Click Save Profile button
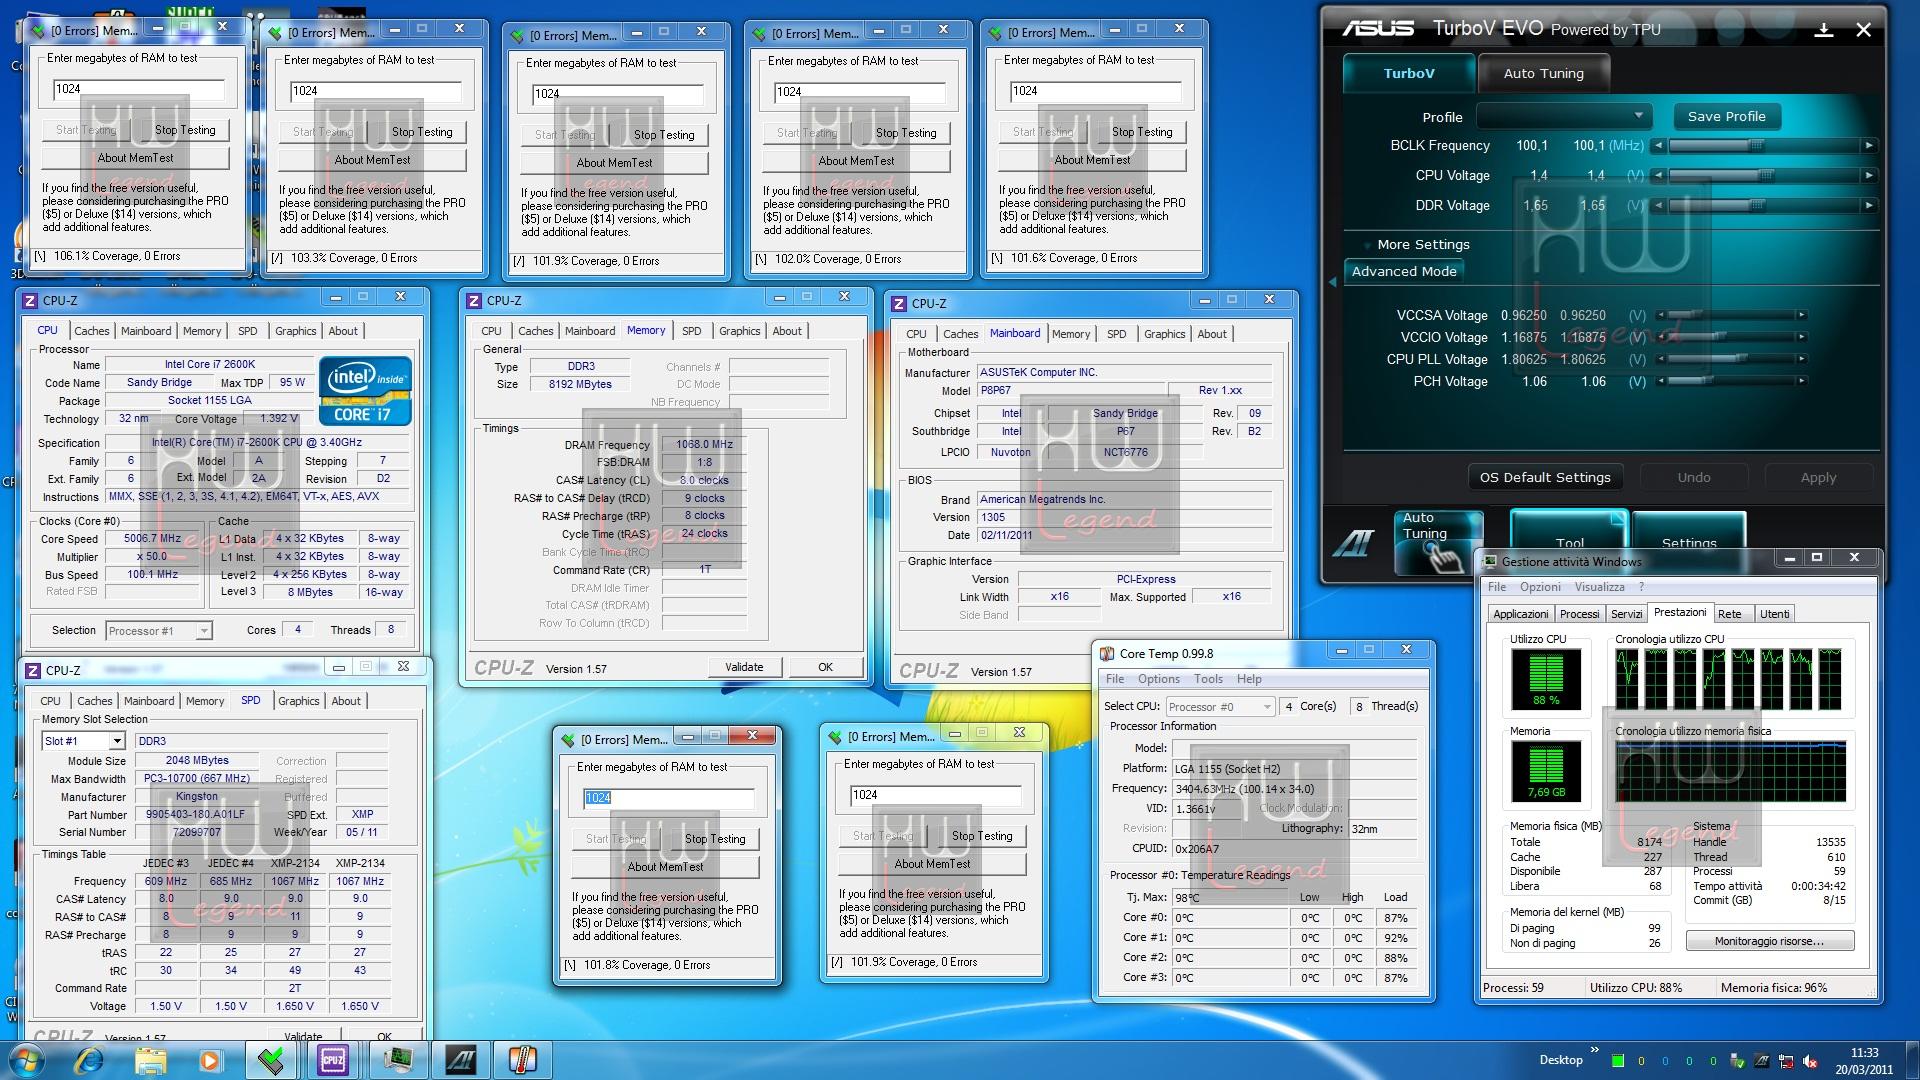The height and width of the screenshot is (1080, 1920). [1726, 116]
